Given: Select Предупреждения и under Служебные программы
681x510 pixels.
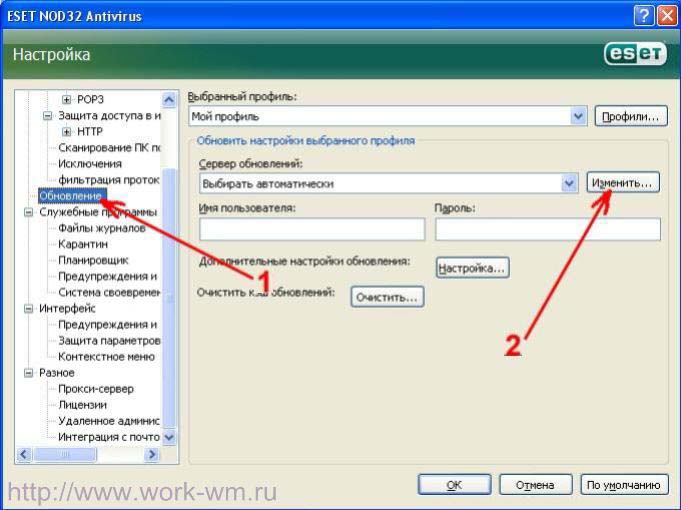Looking at the screenshot, I should pos(108,276).
